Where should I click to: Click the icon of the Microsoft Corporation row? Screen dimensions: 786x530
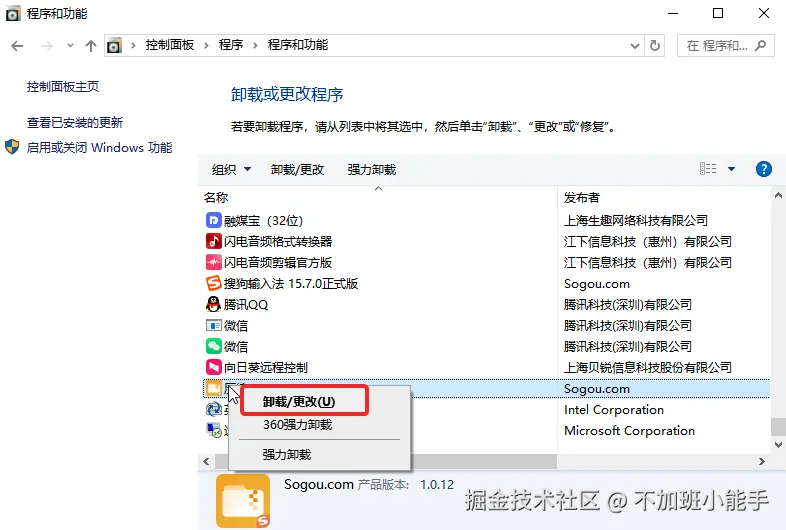pyautogui.click(x=214, y=430)
